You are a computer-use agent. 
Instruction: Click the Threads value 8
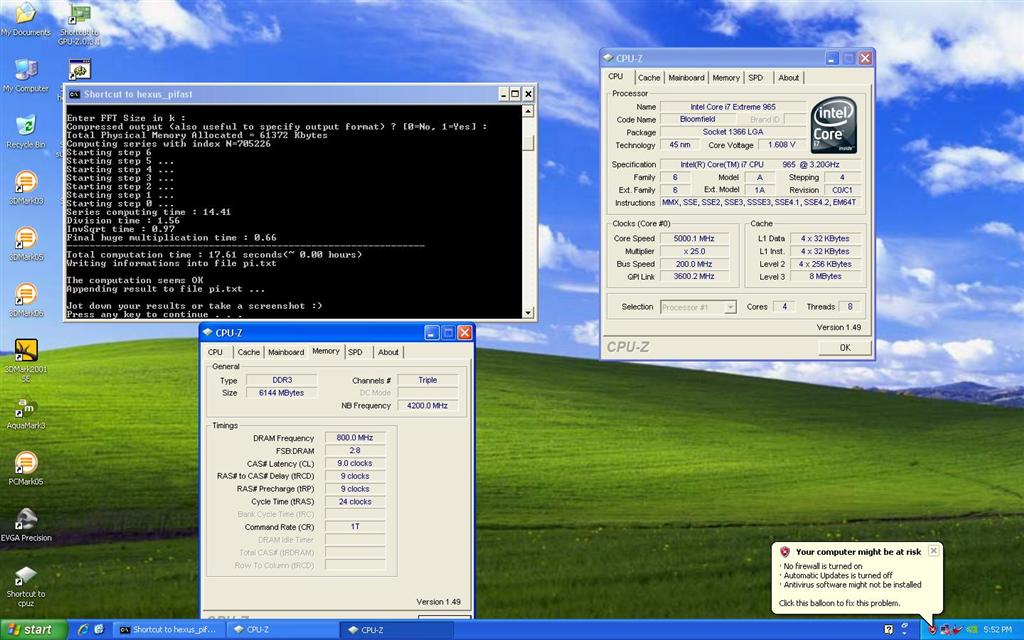[x=850, y=306]
